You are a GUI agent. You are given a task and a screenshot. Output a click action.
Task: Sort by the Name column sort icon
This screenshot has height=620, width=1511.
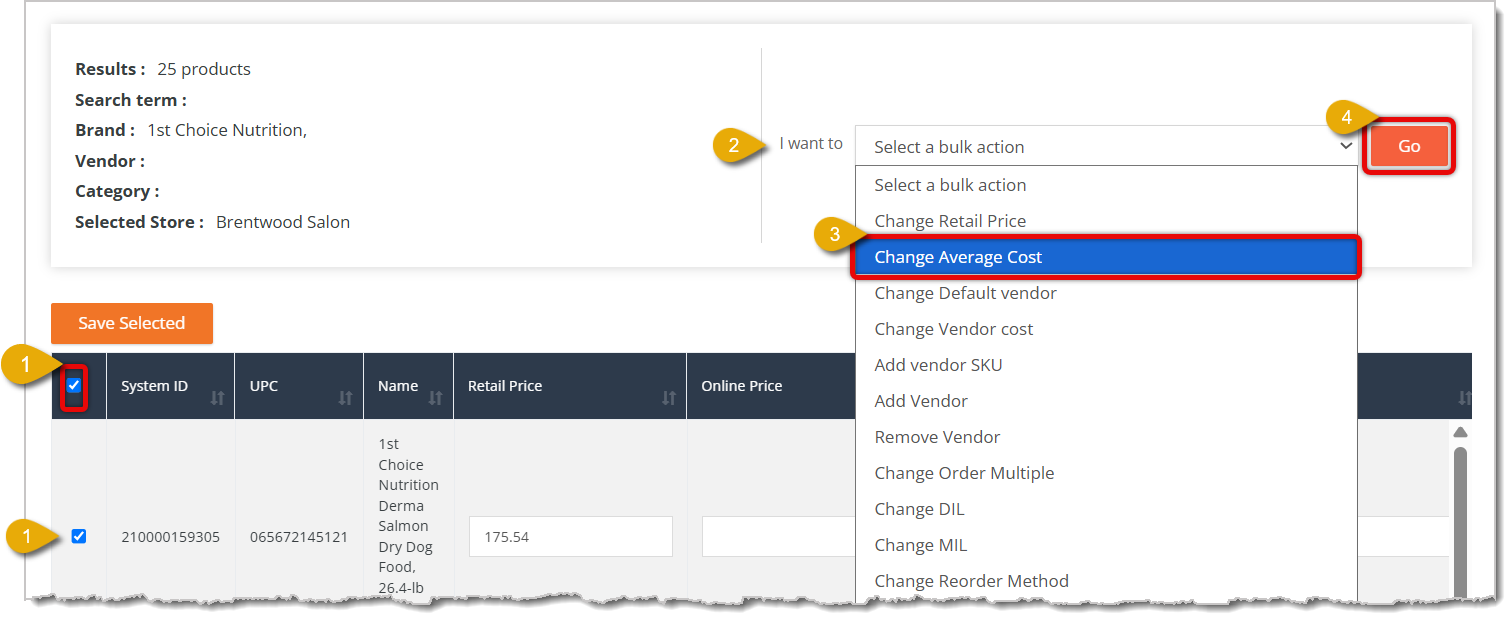coord(436,398)
